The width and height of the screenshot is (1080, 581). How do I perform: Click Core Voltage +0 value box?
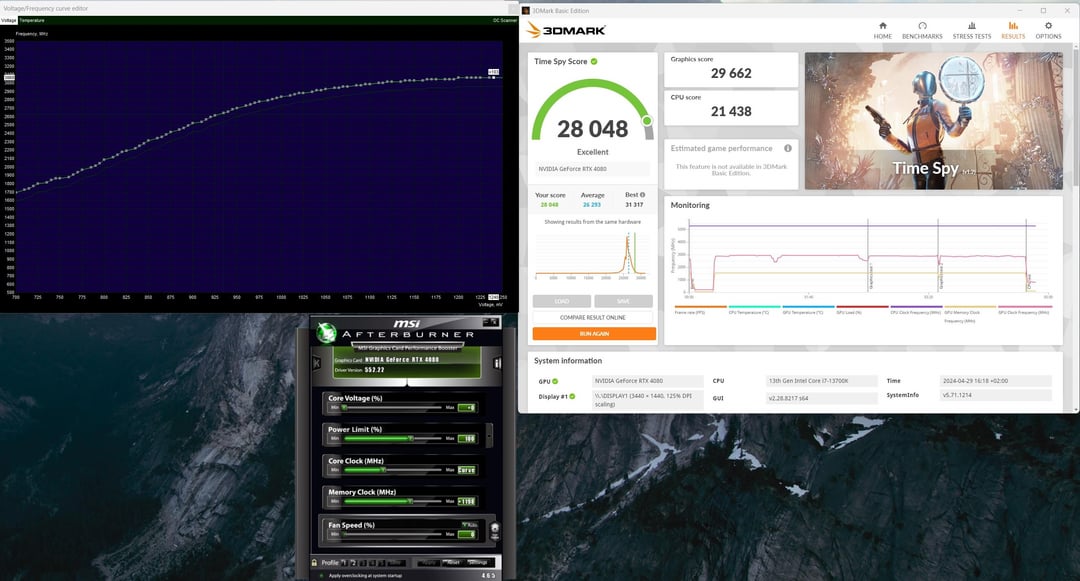[466, 408]
